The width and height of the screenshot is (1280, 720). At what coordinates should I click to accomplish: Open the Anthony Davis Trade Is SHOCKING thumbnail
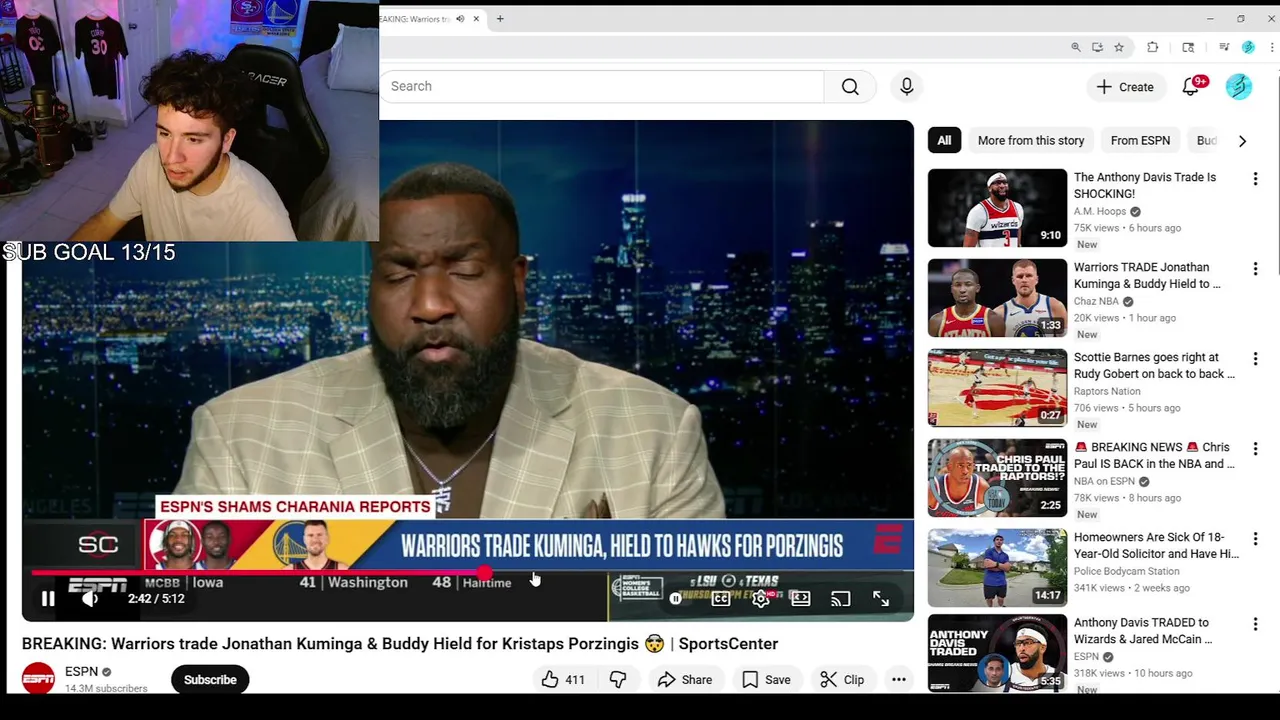coord(997,208)
